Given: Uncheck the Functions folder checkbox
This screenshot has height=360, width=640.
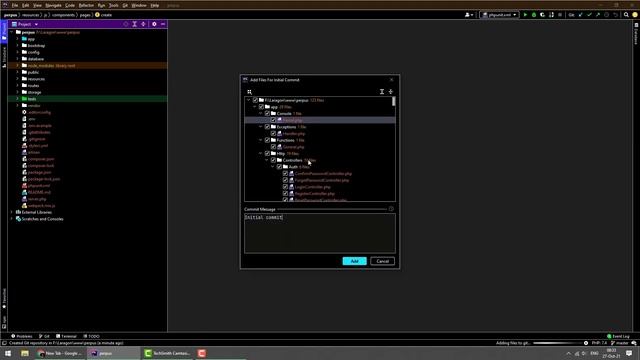Looking at the screenshot, I should [x=267, y=140].
